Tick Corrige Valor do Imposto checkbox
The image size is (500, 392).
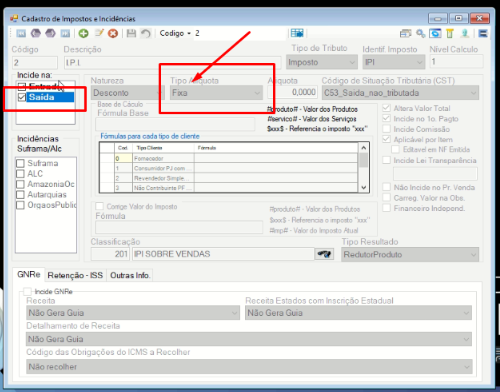click(99, 206)
